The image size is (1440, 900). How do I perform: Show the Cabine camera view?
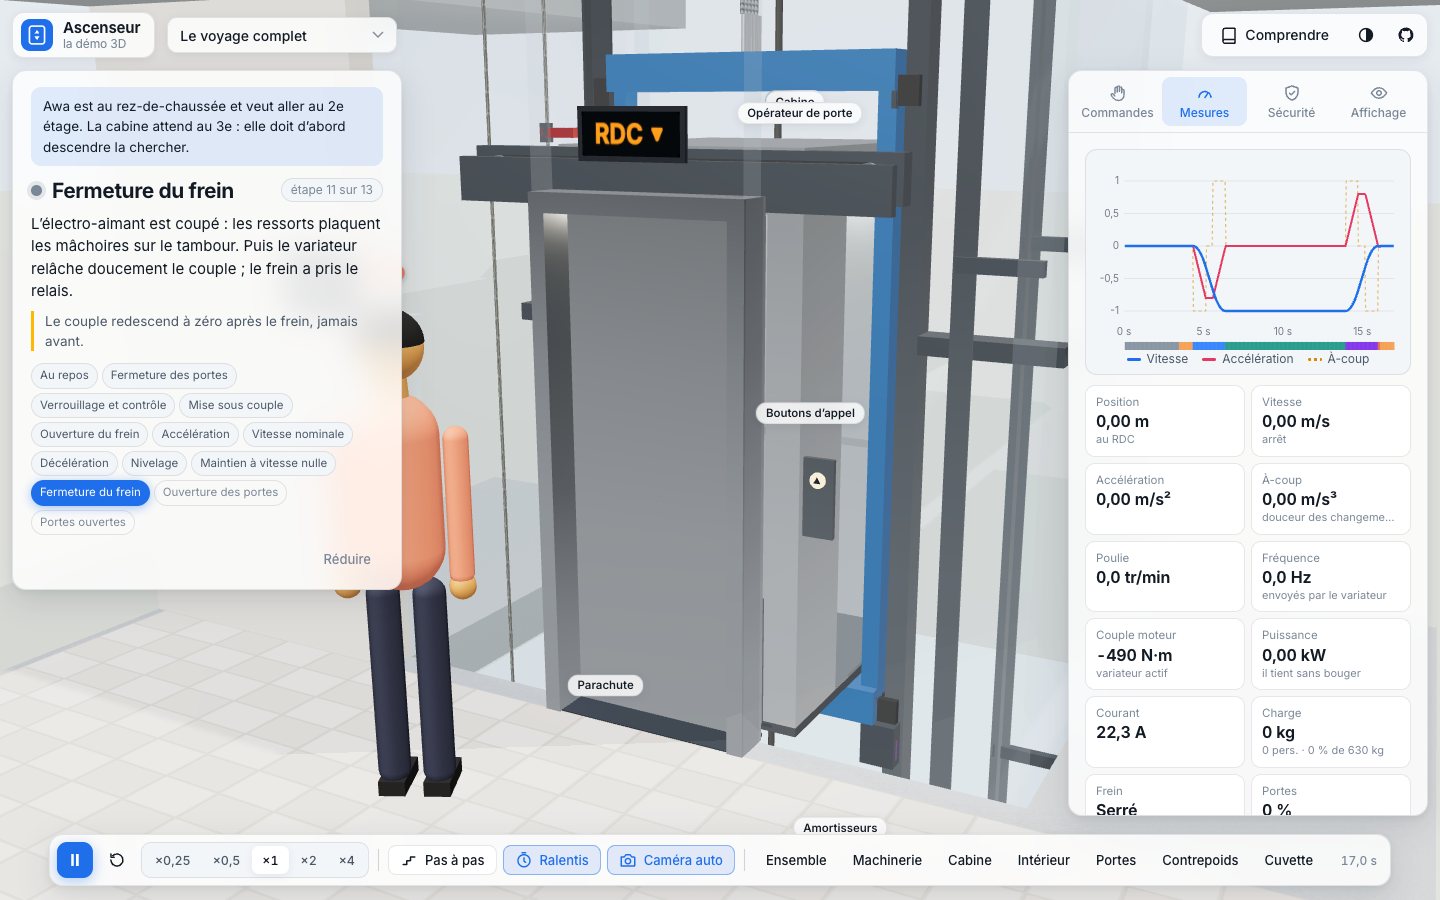[970, 860]
